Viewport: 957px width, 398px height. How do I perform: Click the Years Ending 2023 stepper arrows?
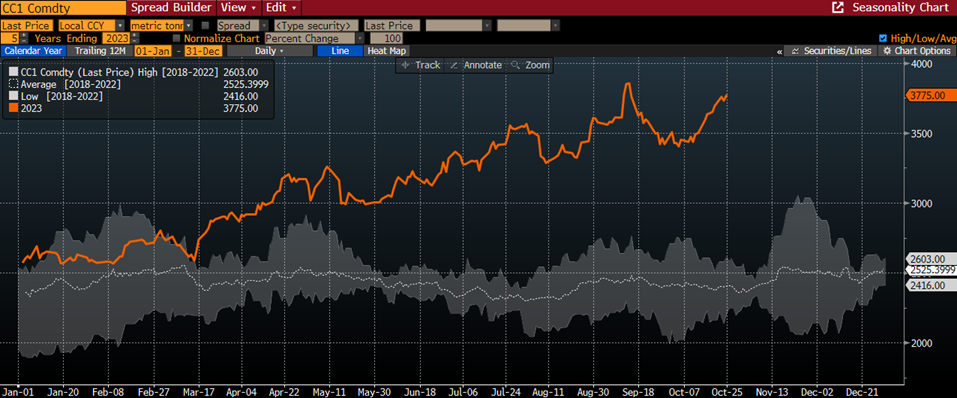(x=135, y=38)
